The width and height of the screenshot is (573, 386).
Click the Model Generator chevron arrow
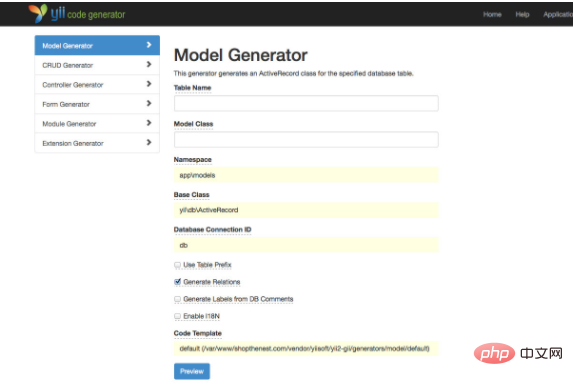click(x=149, y=45)
